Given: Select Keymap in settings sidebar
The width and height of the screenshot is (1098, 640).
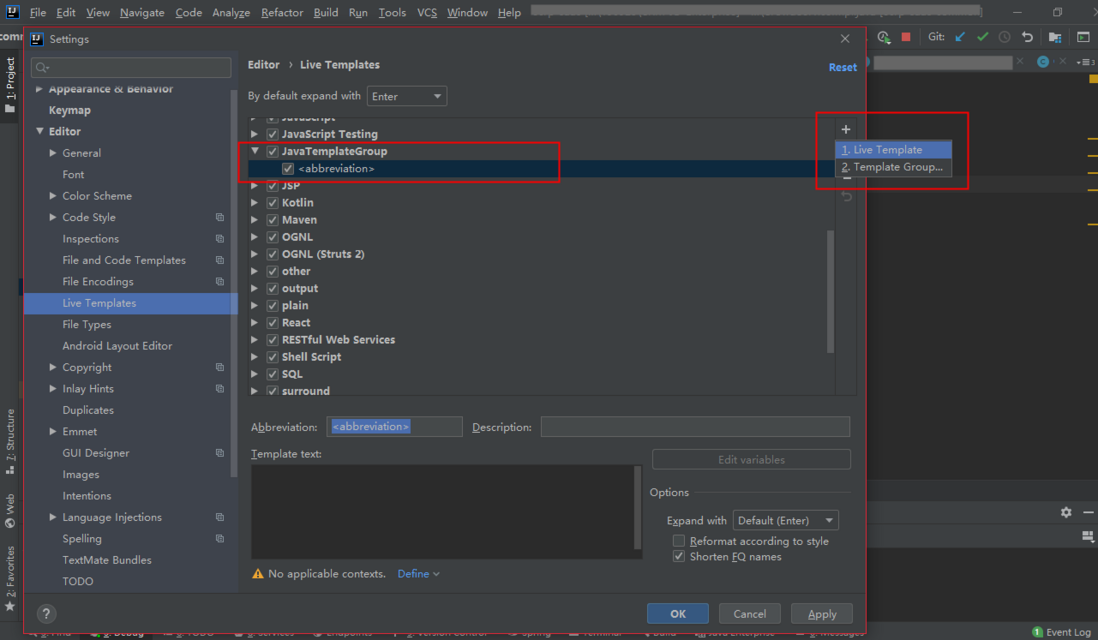Looking at the screenshot, I should 69,110.
